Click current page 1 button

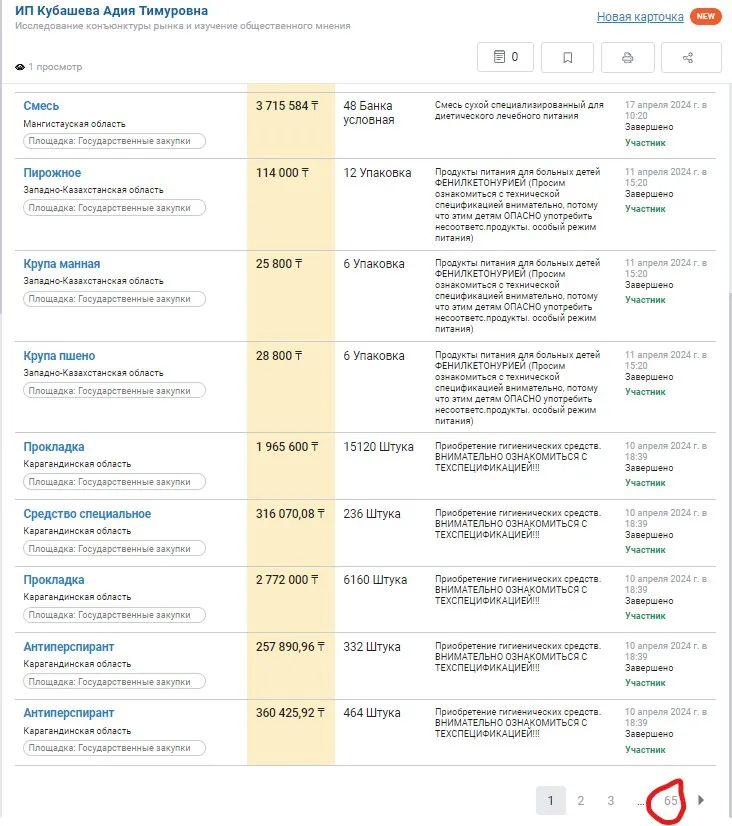(x=550, y=800)
